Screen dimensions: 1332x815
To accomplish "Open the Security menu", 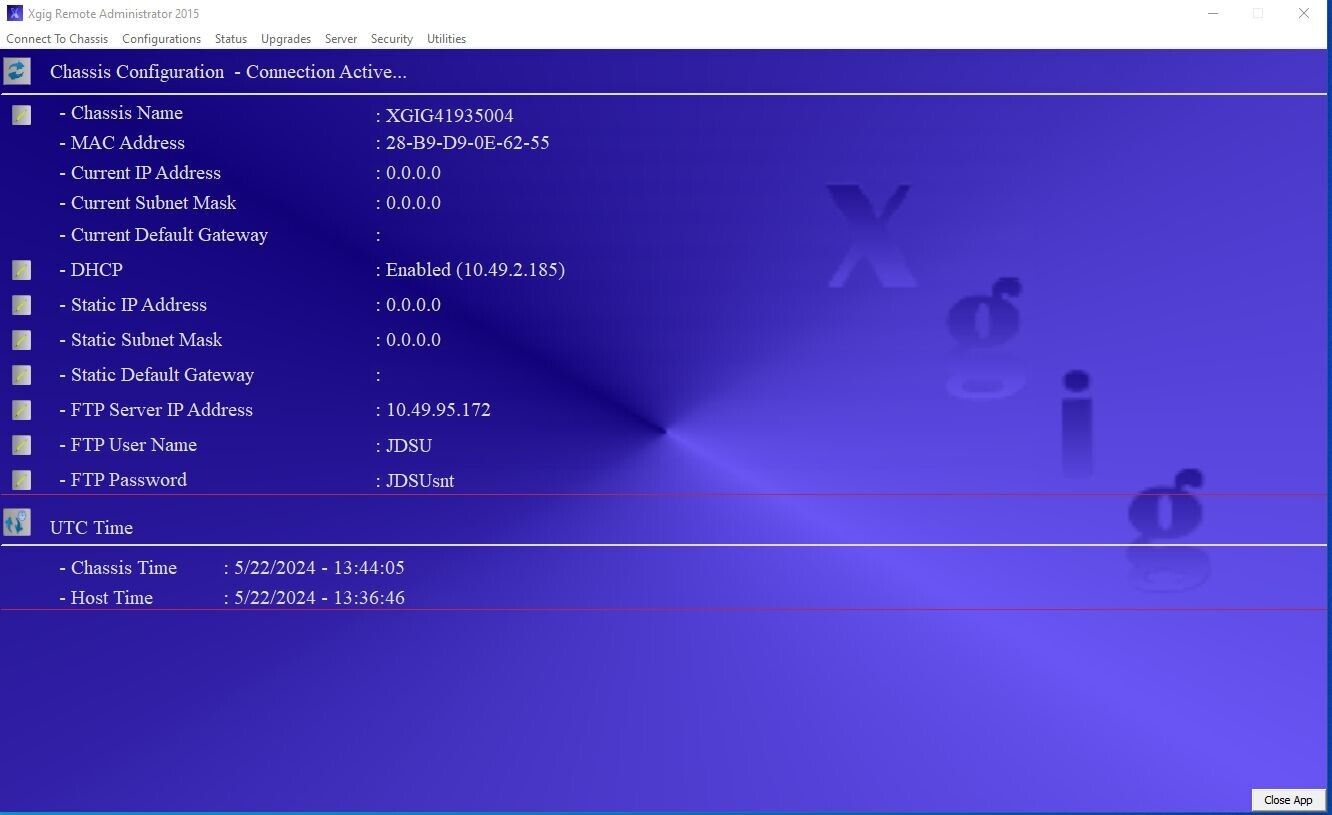I will [x=391, y=39].
